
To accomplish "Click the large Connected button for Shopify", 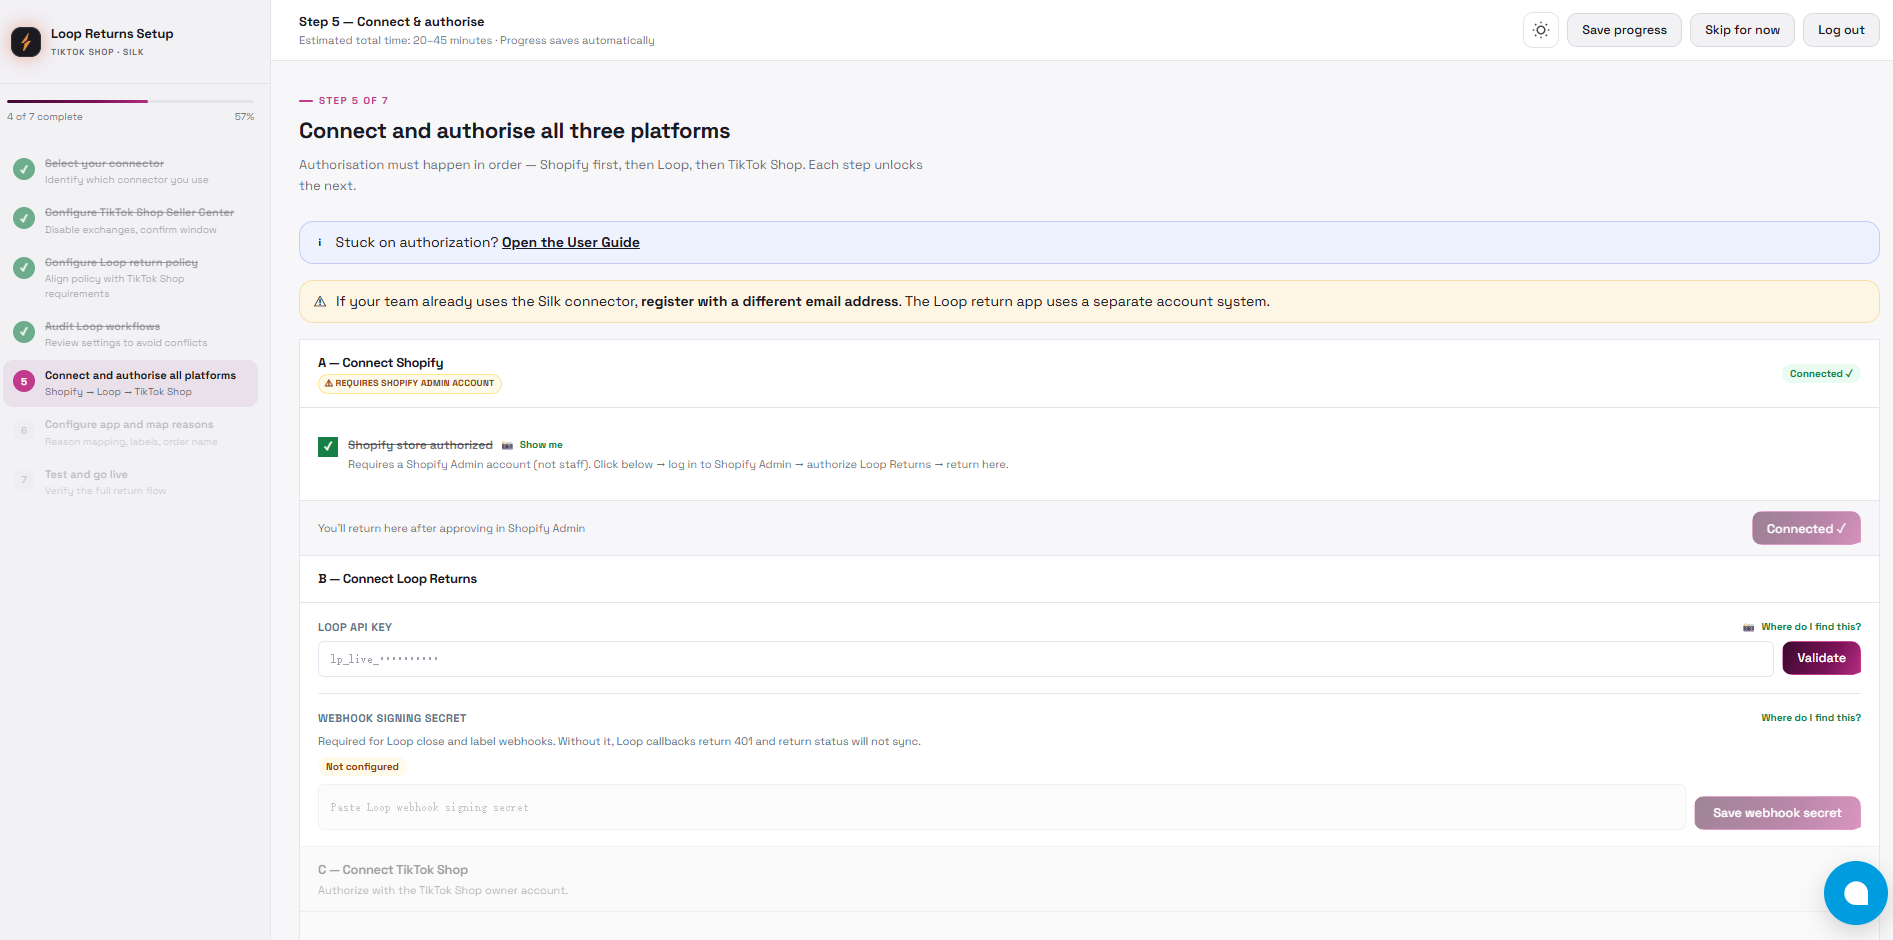I will (x=1806, y=529).
